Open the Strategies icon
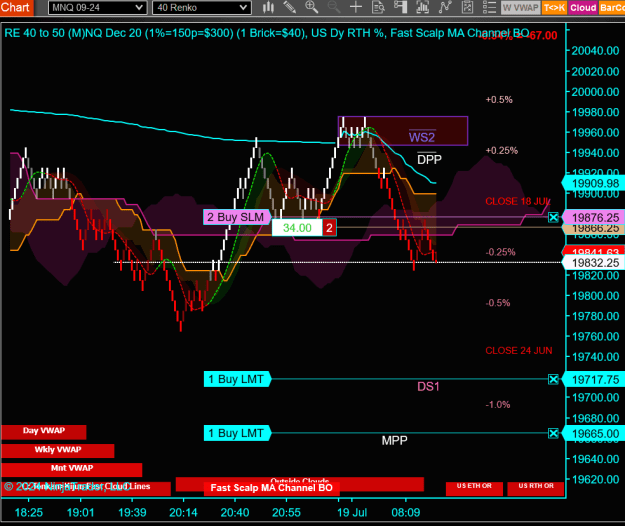Viewport: 625px width, 526px height. 467,7
